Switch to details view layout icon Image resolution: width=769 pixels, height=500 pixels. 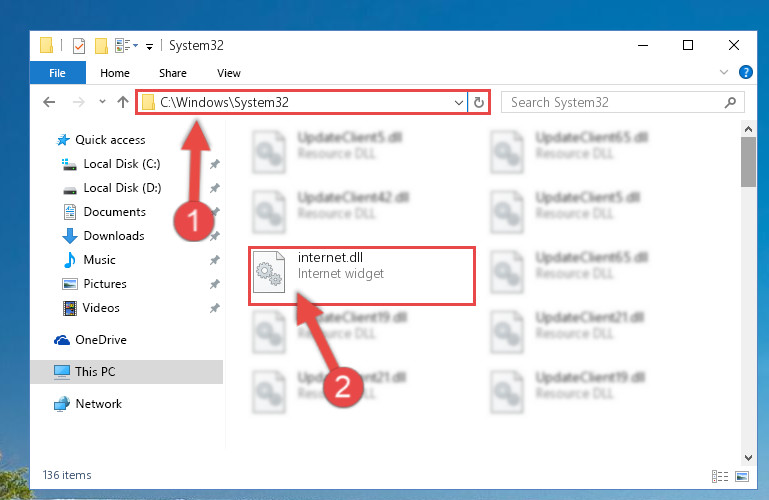tap(720, 476)
